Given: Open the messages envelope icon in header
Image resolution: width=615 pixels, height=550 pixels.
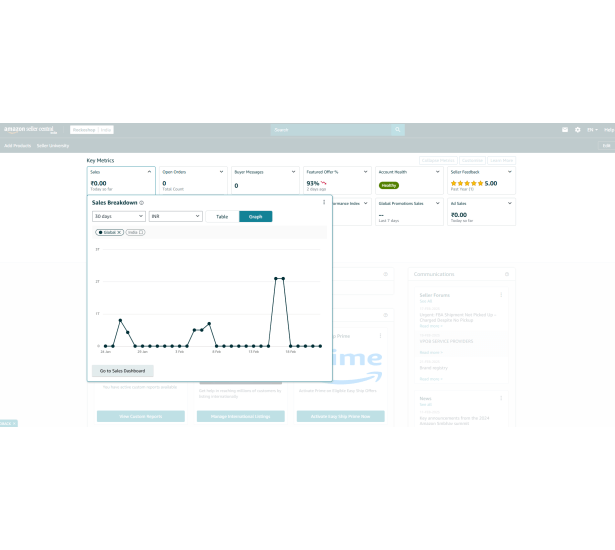Looking at the screenshot, I should tap(564, 130).
